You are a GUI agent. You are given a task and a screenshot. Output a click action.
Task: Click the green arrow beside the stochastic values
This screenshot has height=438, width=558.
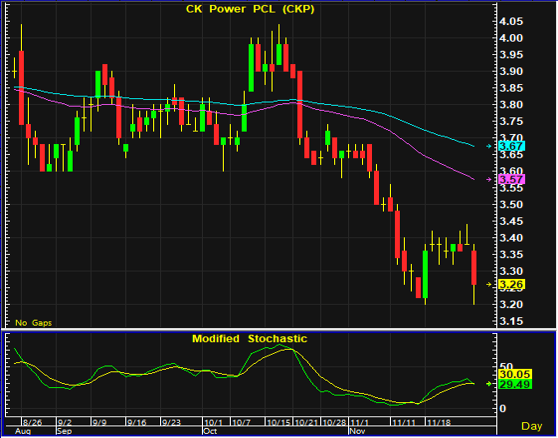click(x=489, y=384)
